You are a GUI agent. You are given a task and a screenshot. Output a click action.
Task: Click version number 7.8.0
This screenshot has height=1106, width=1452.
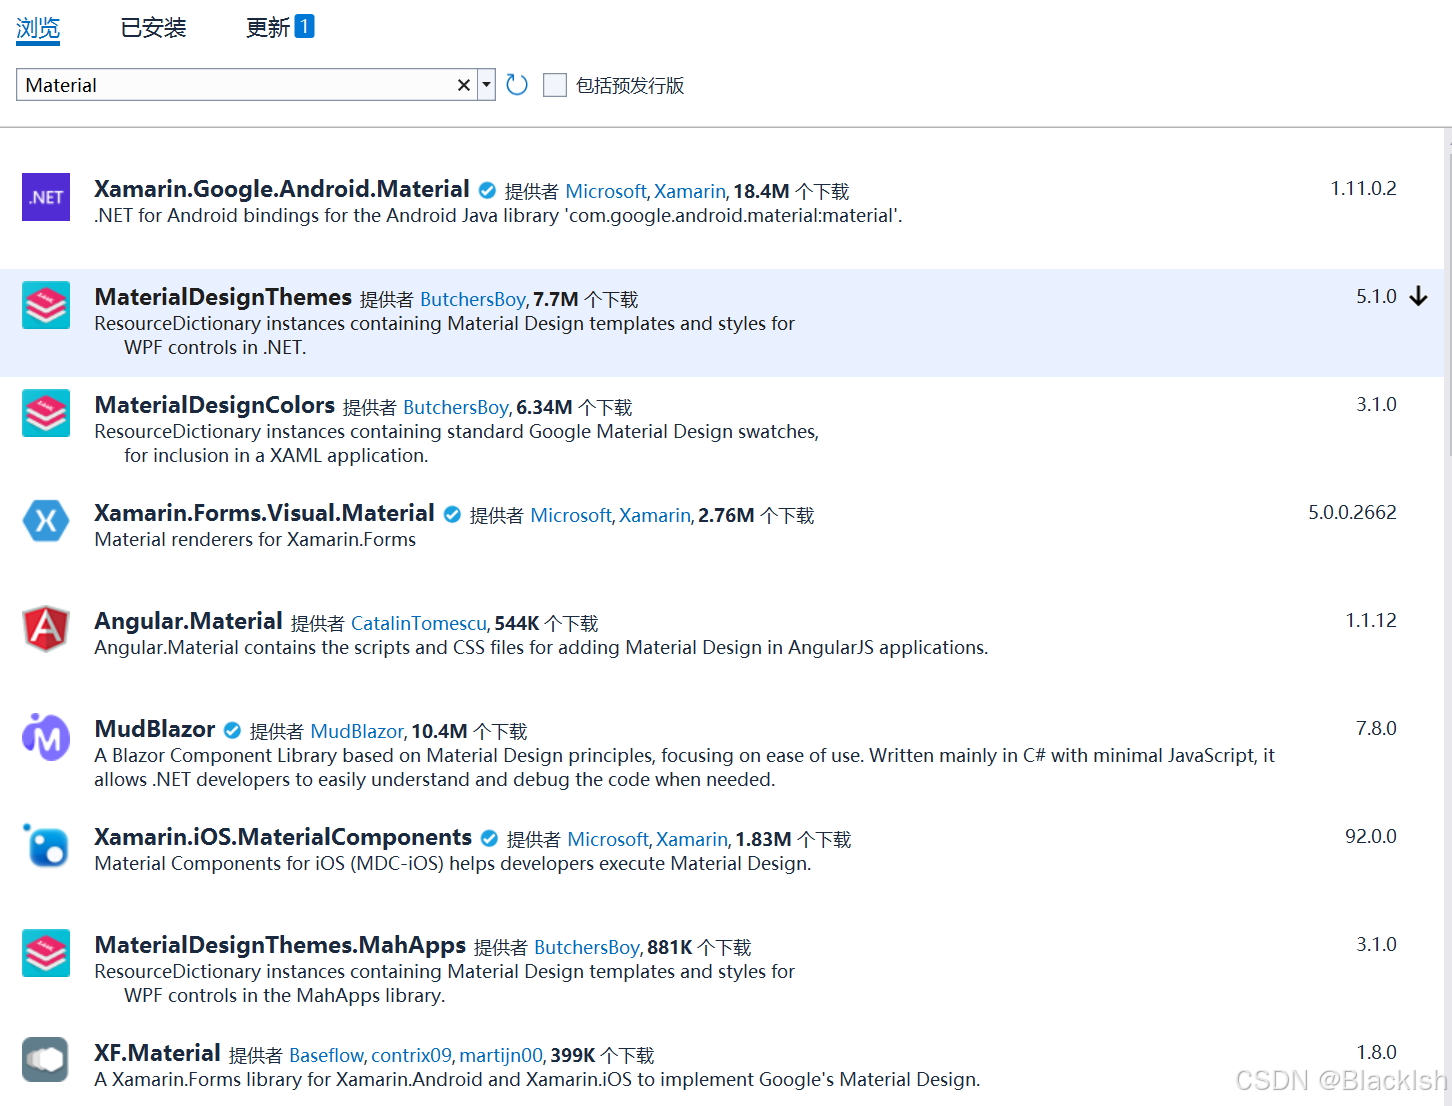pos(1376,729)
